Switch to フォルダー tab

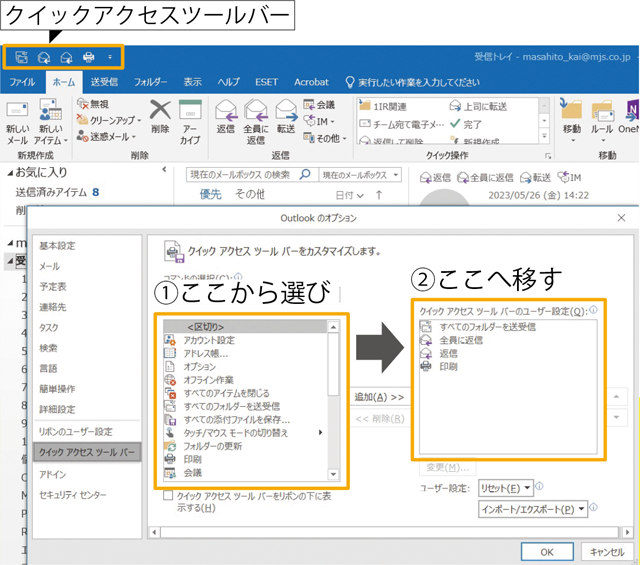[151, 82]
